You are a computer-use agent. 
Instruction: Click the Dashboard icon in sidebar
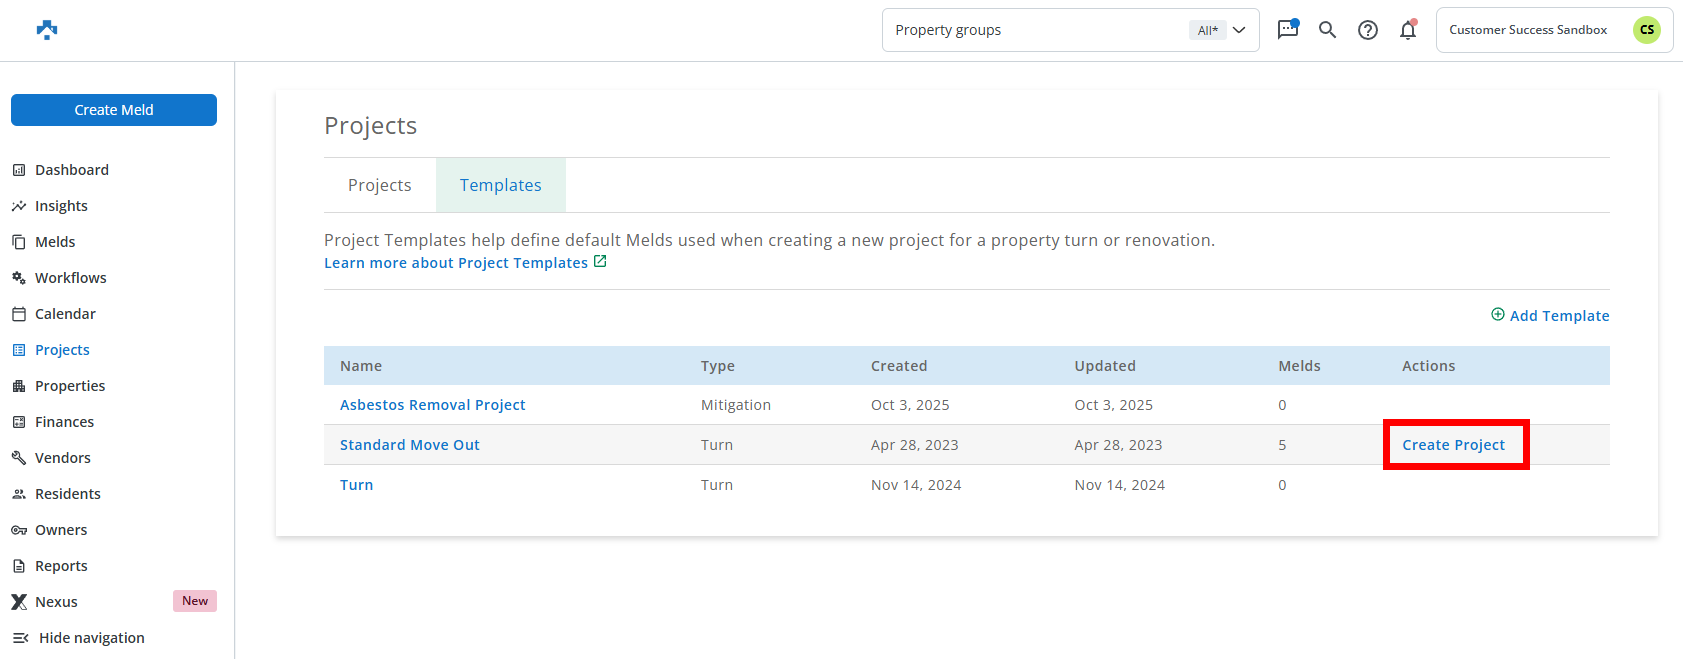(x=19, y=170)
